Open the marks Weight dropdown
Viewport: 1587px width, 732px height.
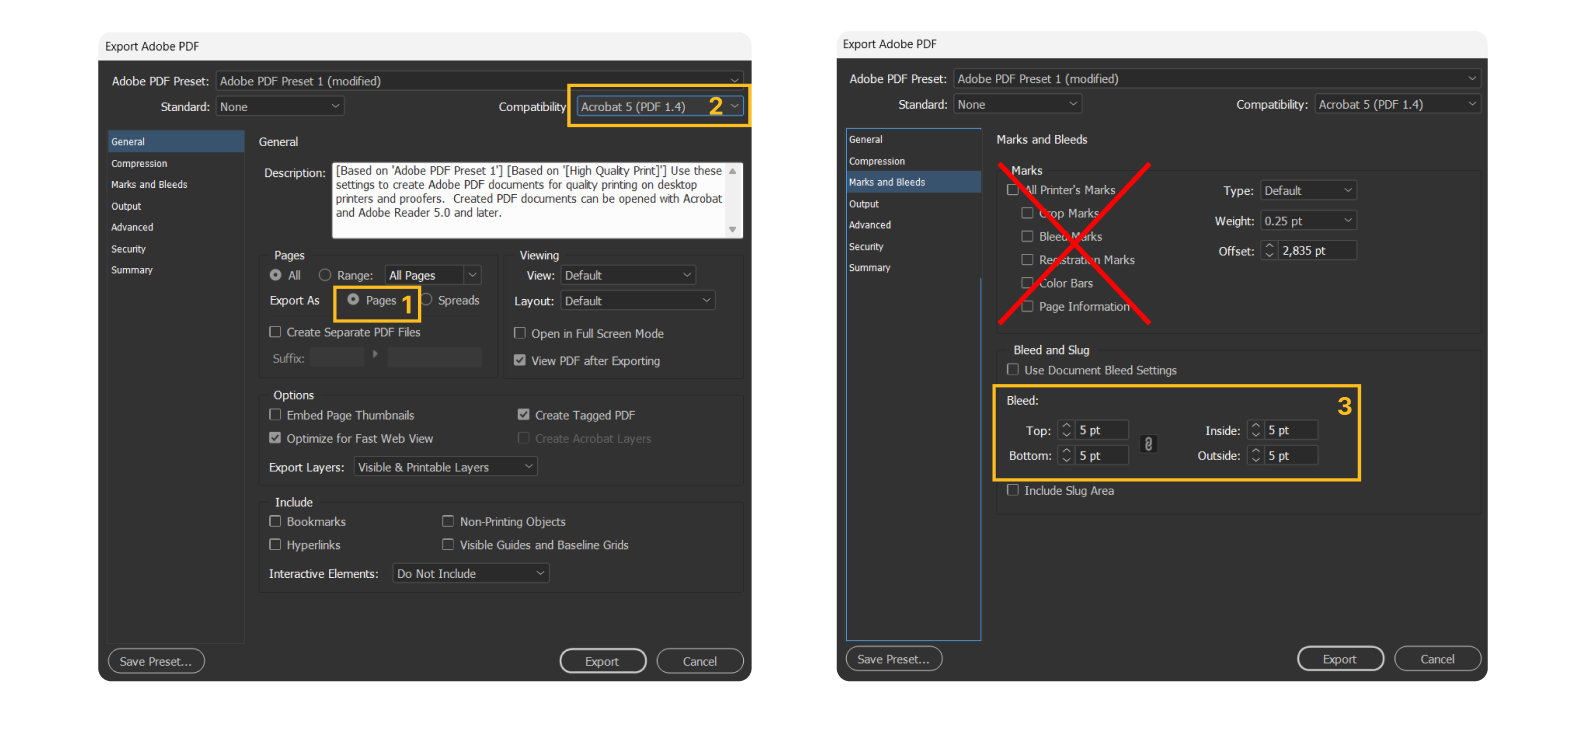point(1308,221)
